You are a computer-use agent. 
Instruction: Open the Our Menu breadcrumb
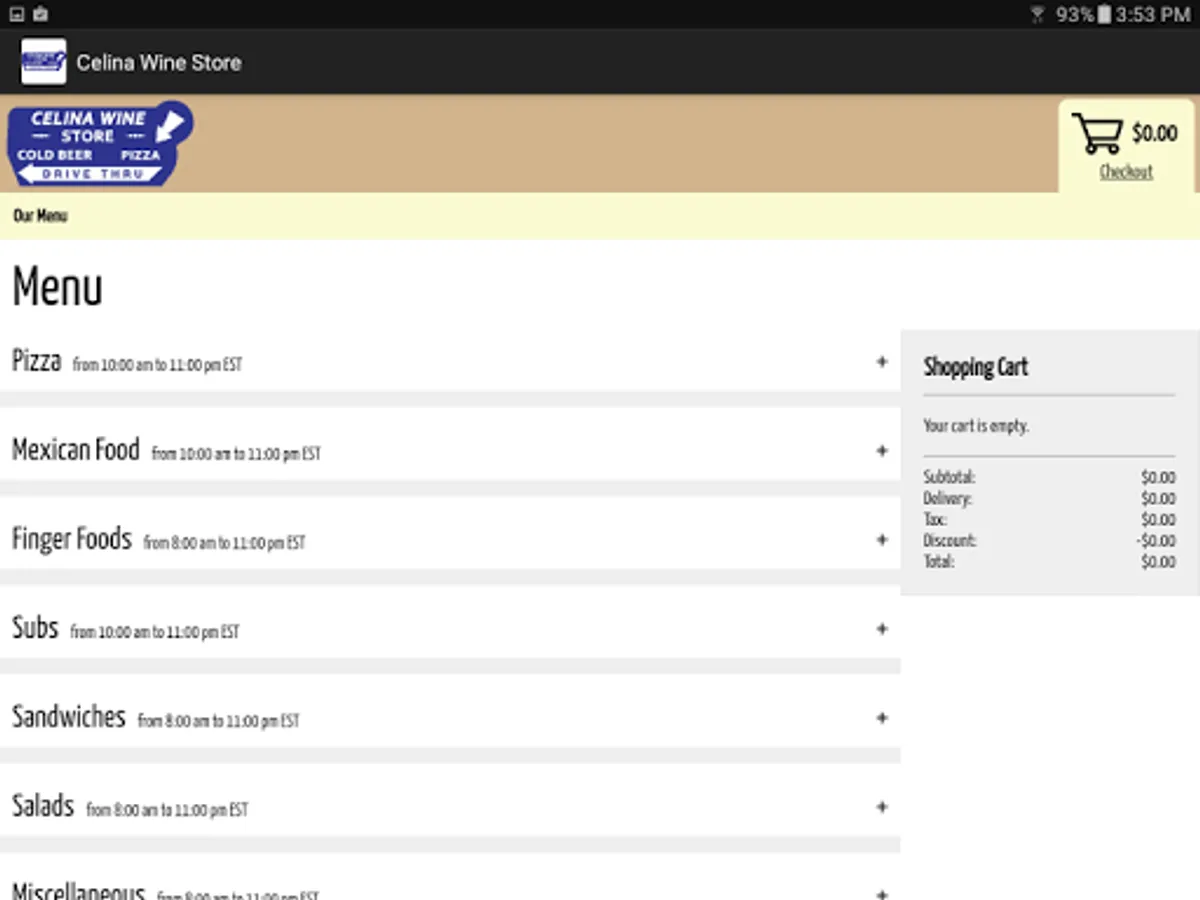click(40, 216)
